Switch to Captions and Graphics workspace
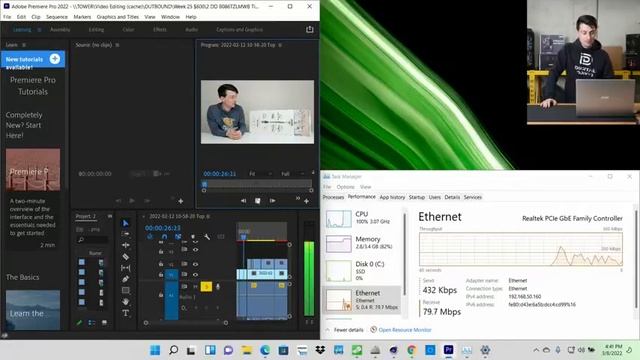Screen dimensions: 640x360 pyautogui.click(x=240, y=29)
